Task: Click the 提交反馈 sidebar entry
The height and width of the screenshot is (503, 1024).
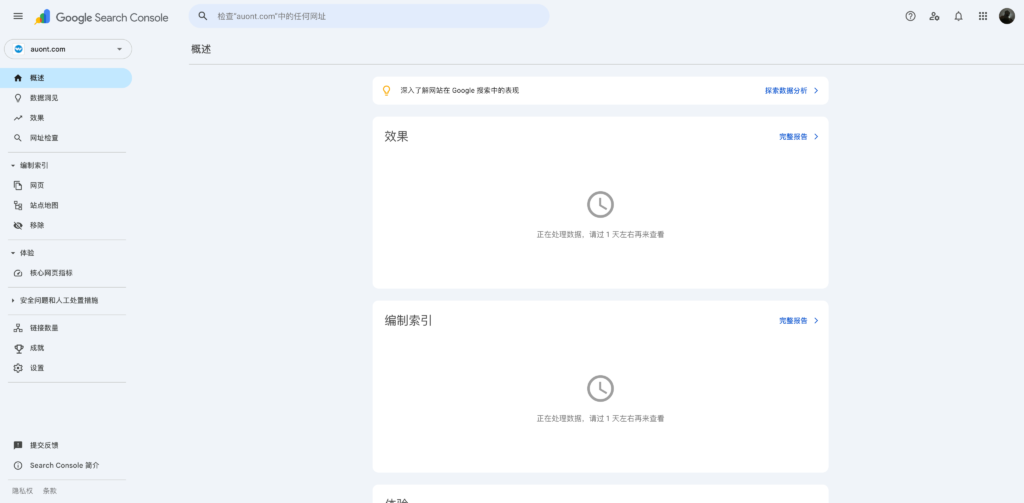Action: pos(66,446)
